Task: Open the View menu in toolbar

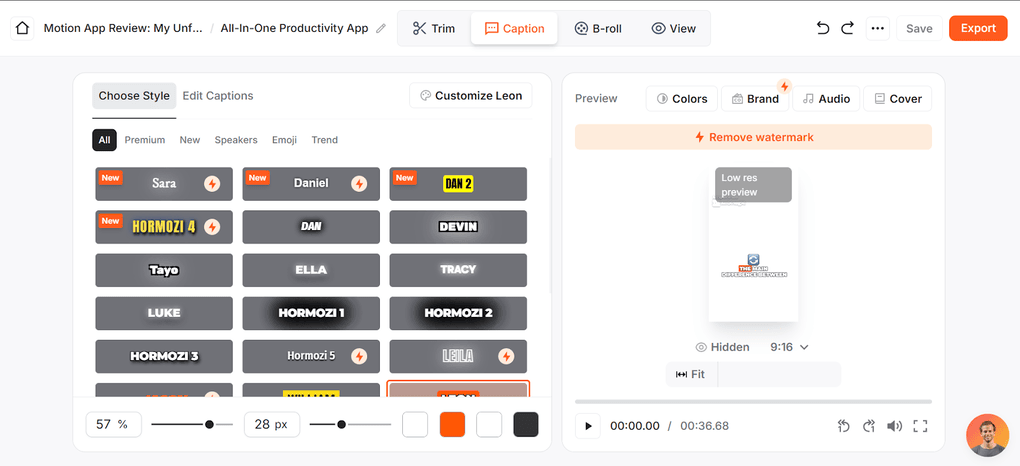Action: click(673, 29)
